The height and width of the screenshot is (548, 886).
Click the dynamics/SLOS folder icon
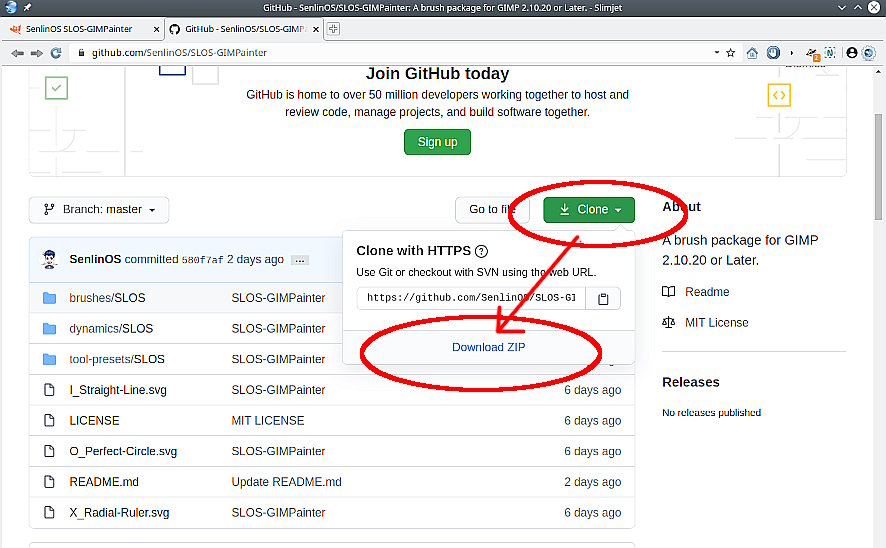[50, 328]
